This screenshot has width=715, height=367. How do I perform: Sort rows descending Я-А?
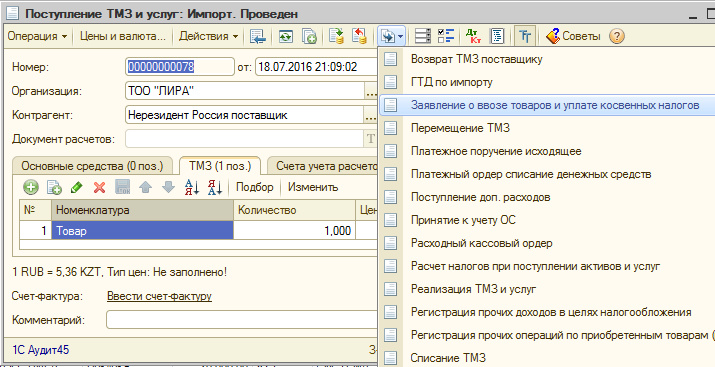coord(214,187)
